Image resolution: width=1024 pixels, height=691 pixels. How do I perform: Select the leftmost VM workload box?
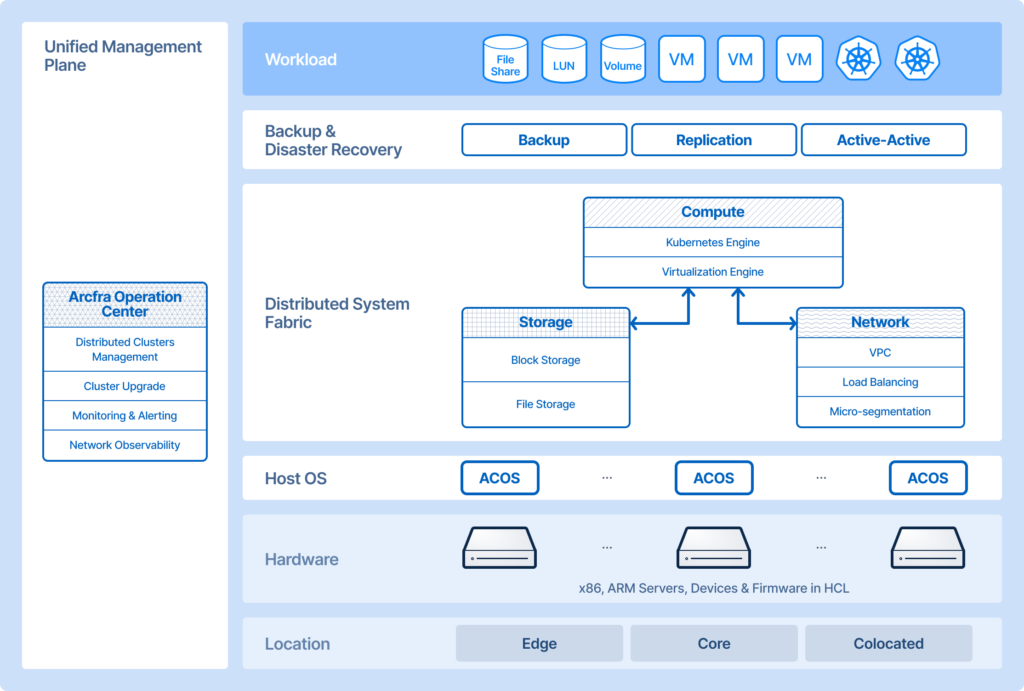[x=682, y=60]
